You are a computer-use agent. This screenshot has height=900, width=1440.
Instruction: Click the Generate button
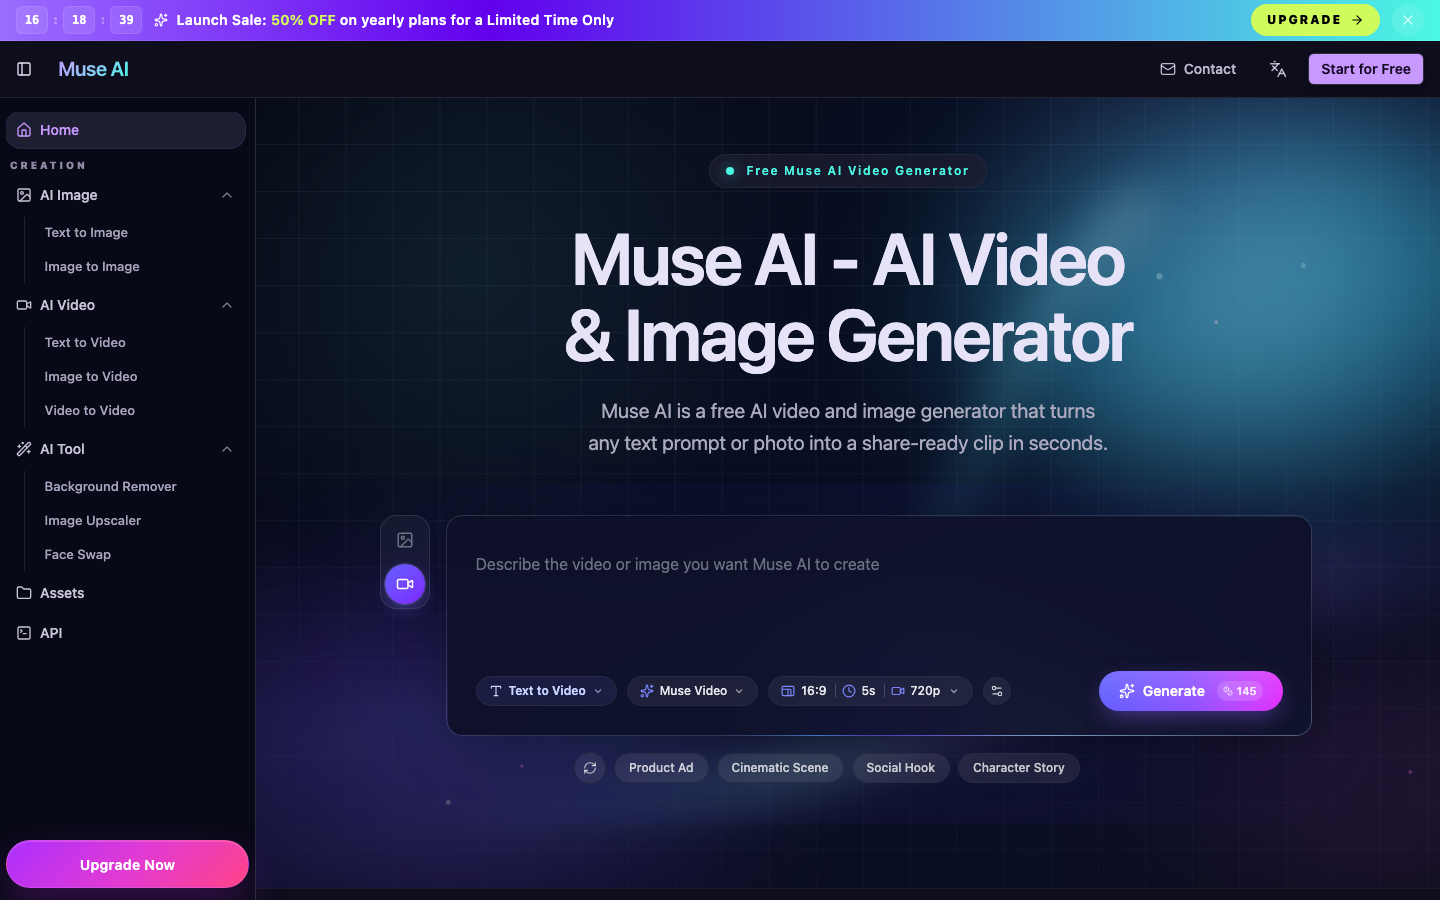[1191, 691]
